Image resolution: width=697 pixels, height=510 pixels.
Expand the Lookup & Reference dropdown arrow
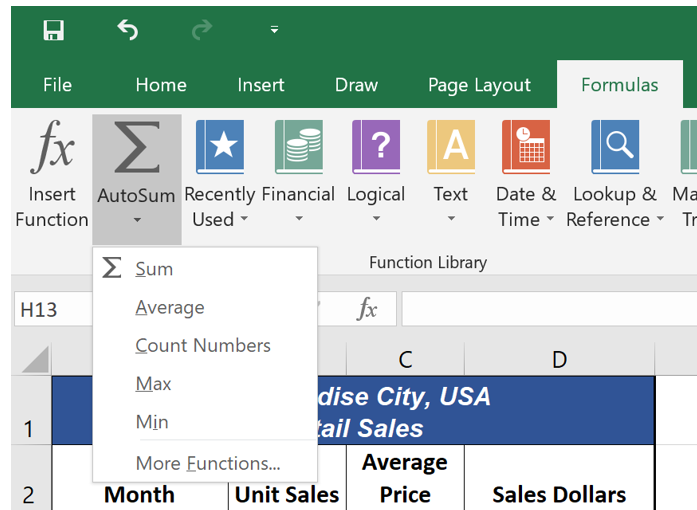[x=660, y=218]
